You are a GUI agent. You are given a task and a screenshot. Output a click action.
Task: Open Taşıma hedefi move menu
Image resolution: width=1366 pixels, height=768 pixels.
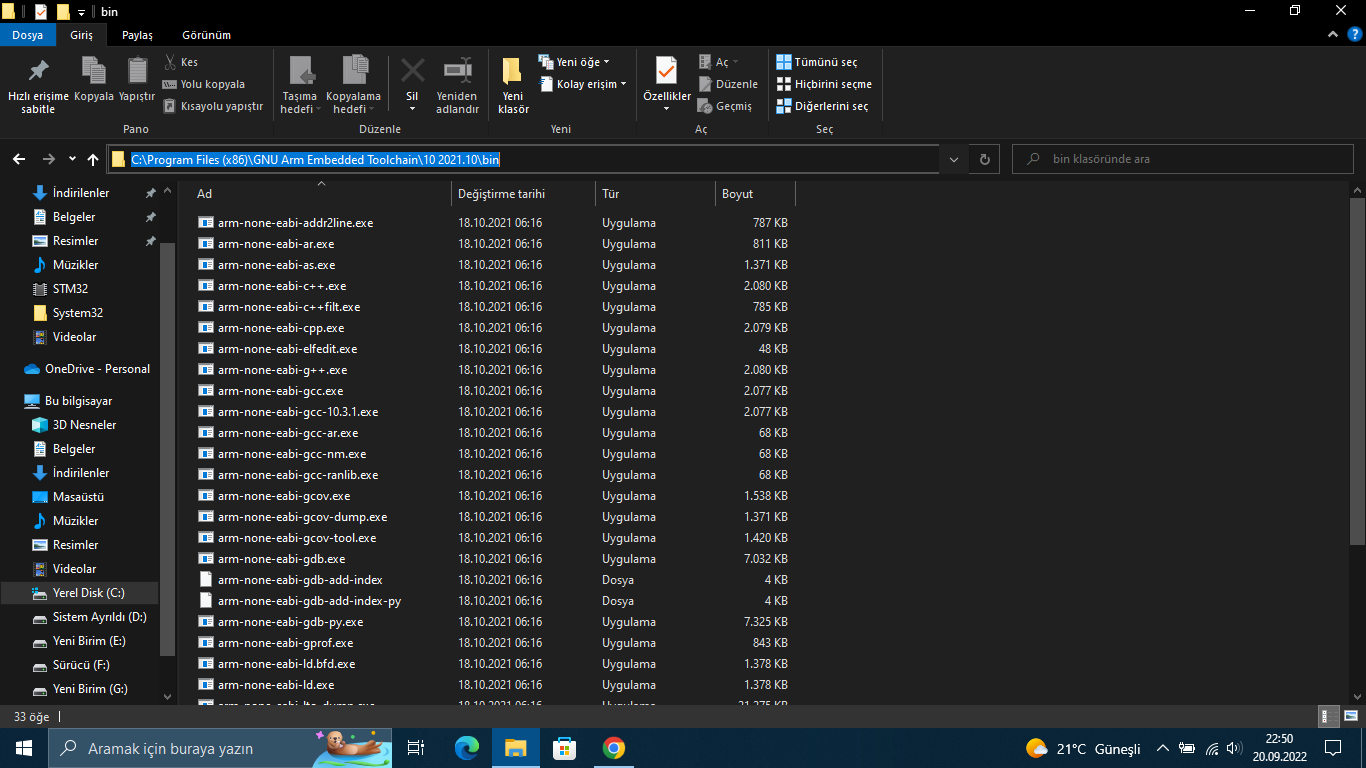(x=300, y=84)
